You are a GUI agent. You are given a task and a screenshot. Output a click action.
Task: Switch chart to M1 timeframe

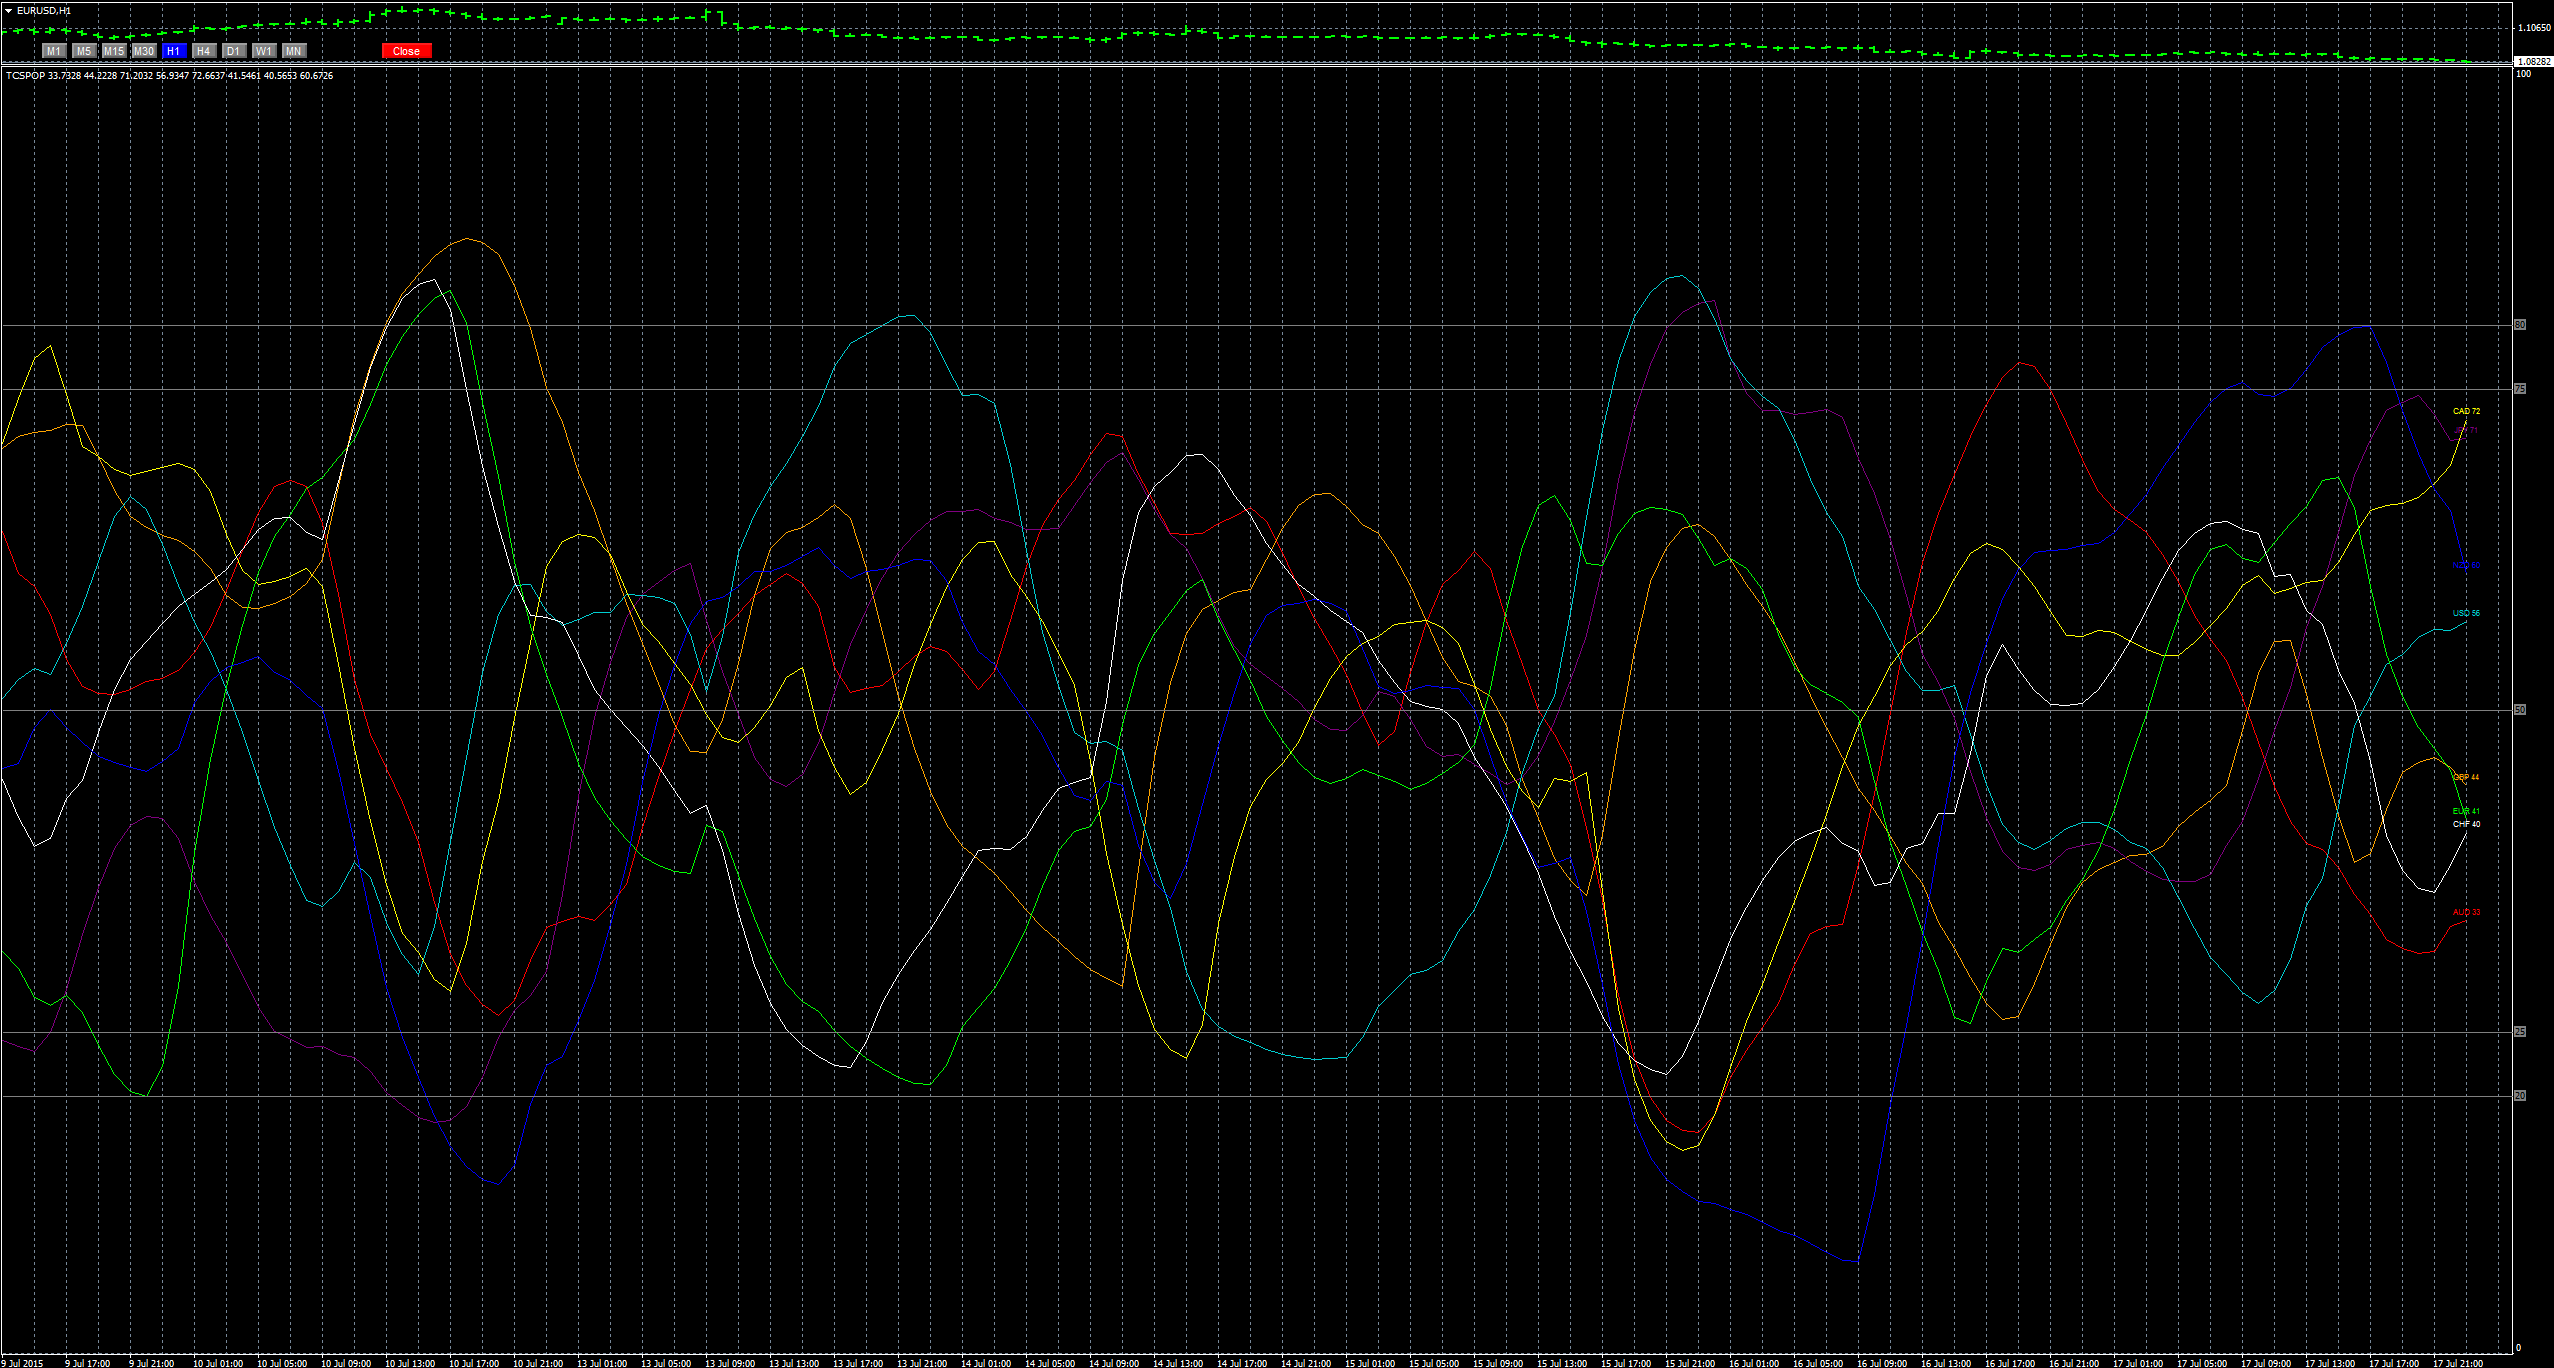point(54,51)
